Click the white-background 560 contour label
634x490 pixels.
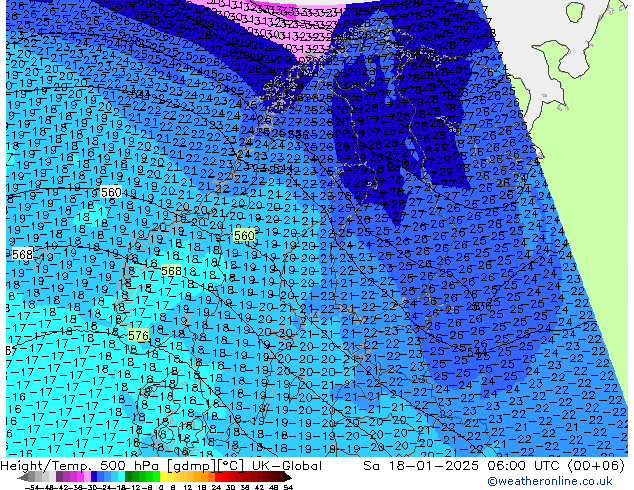111,192
